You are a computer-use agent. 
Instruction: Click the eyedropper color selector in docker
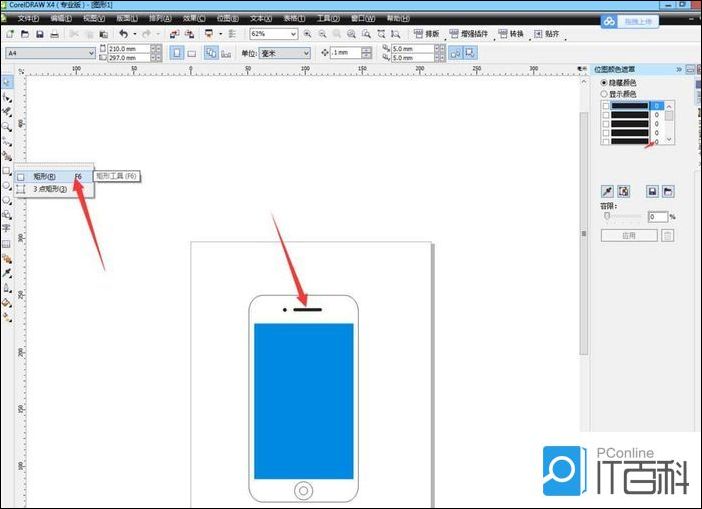pyautogui.click(x=606, y=191)
